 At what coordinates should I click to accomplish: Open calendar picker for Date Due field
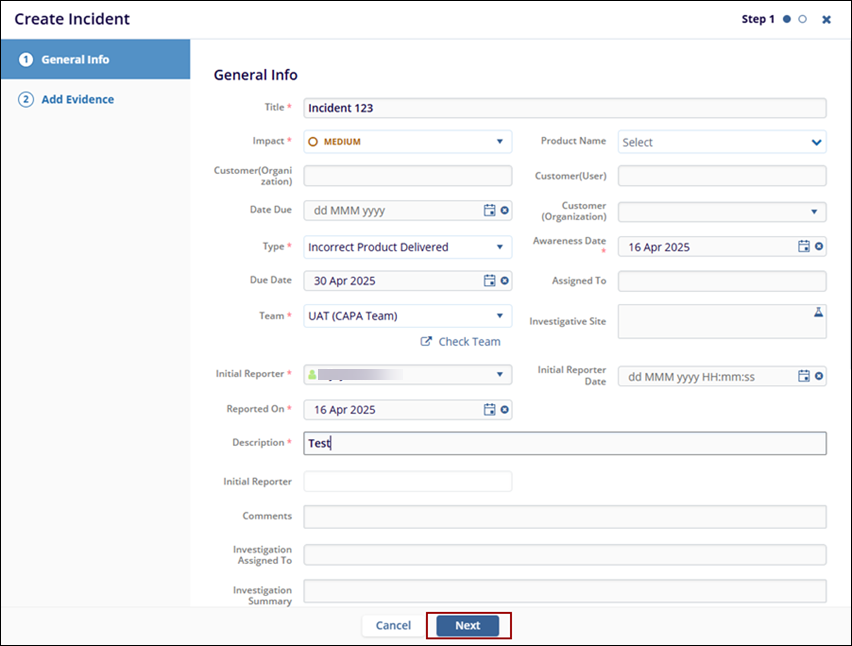tap(489, 211)
